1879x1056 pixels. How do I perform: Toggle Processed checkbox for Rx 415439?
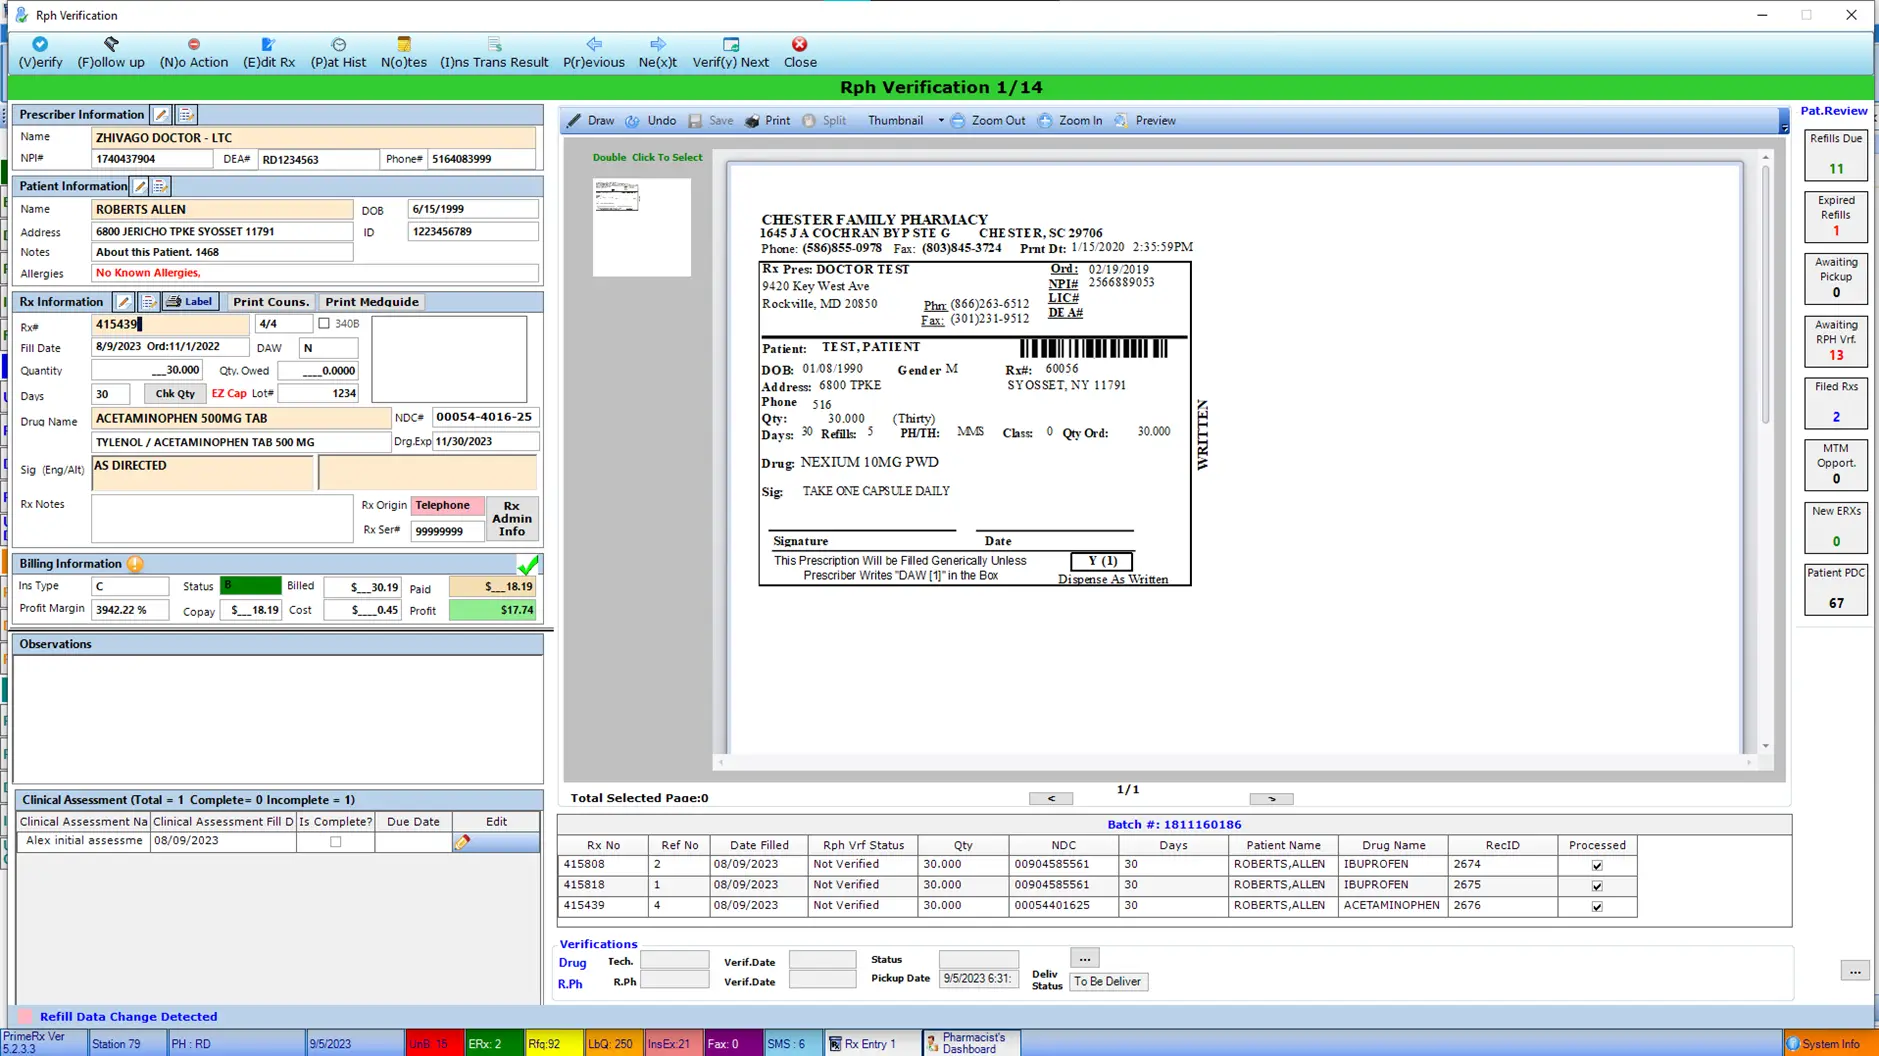(x=1597, y=907)
